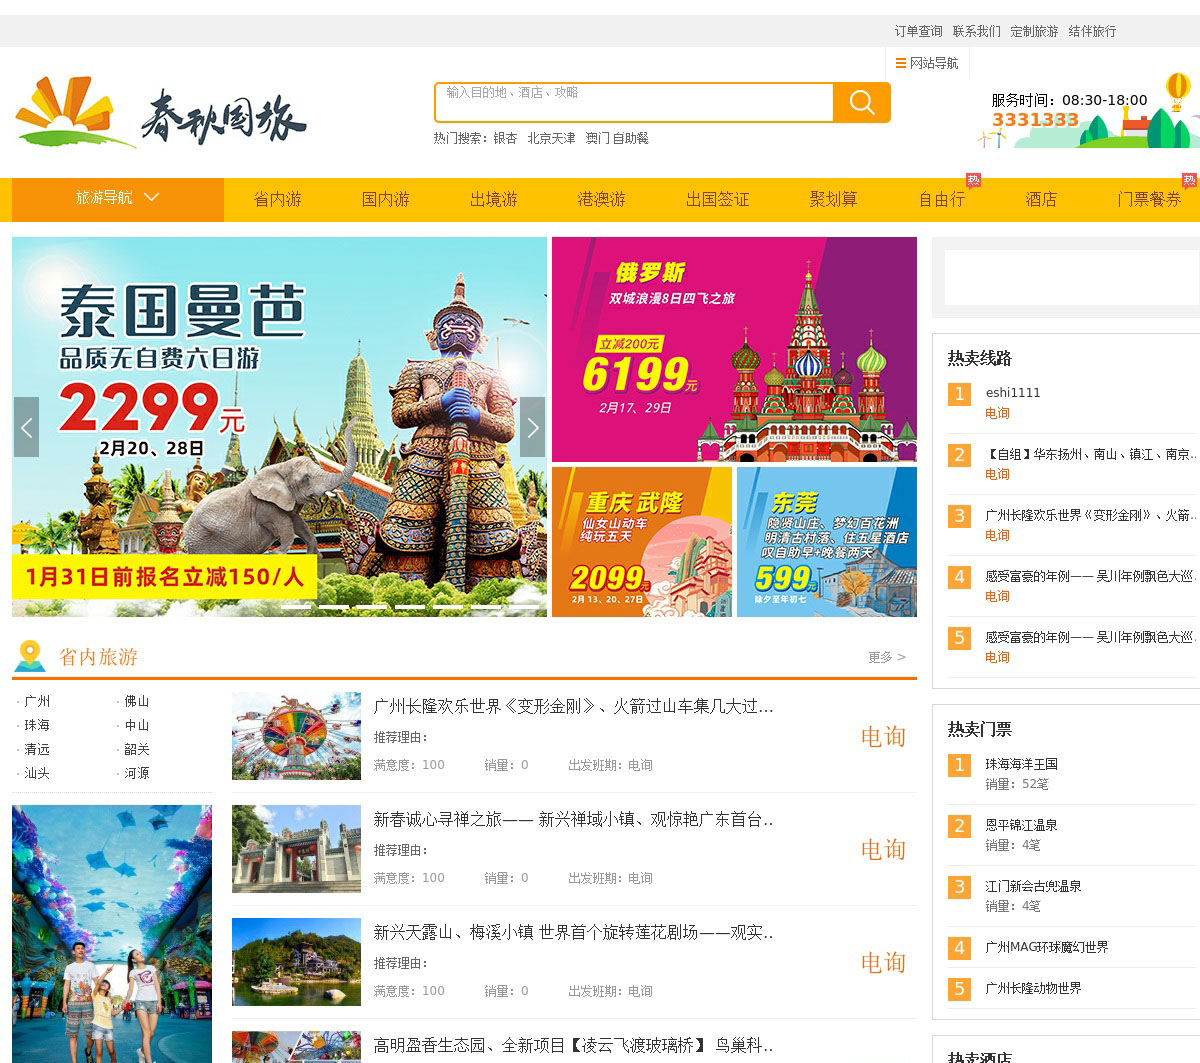Open the 泰国曼芭 main banner
Image resolution: width=1200 pixels, height=1063 pixels.
[x=279, y=427]
